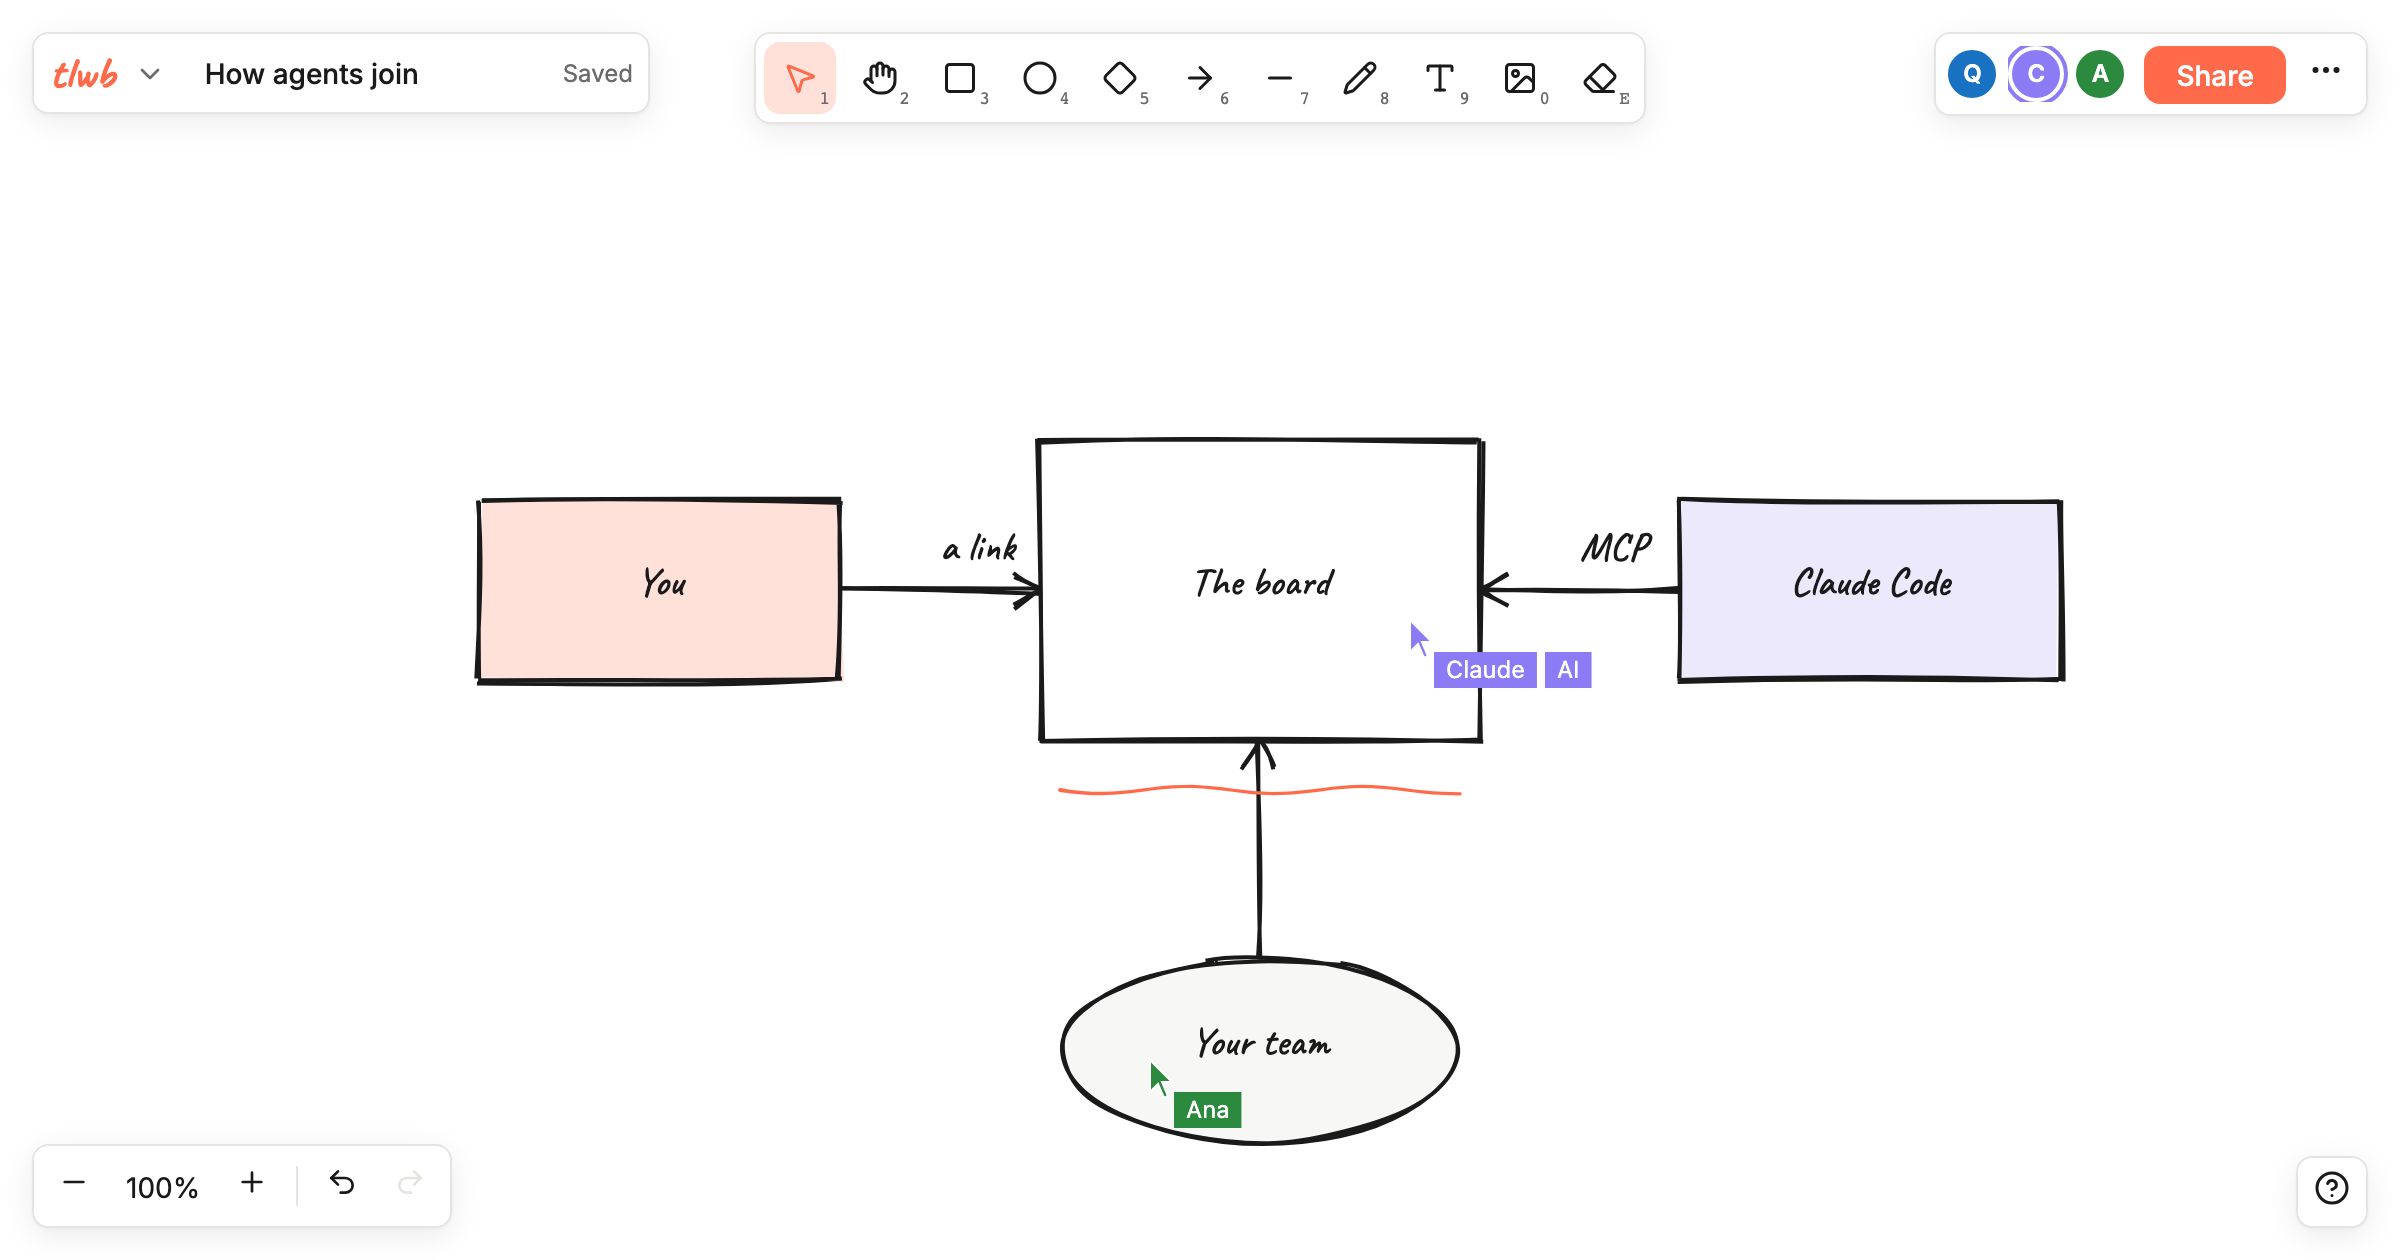Viewport: 2400px width, 1260px height.
Task: Click the a link arrow label
Action: coord(980,548)
